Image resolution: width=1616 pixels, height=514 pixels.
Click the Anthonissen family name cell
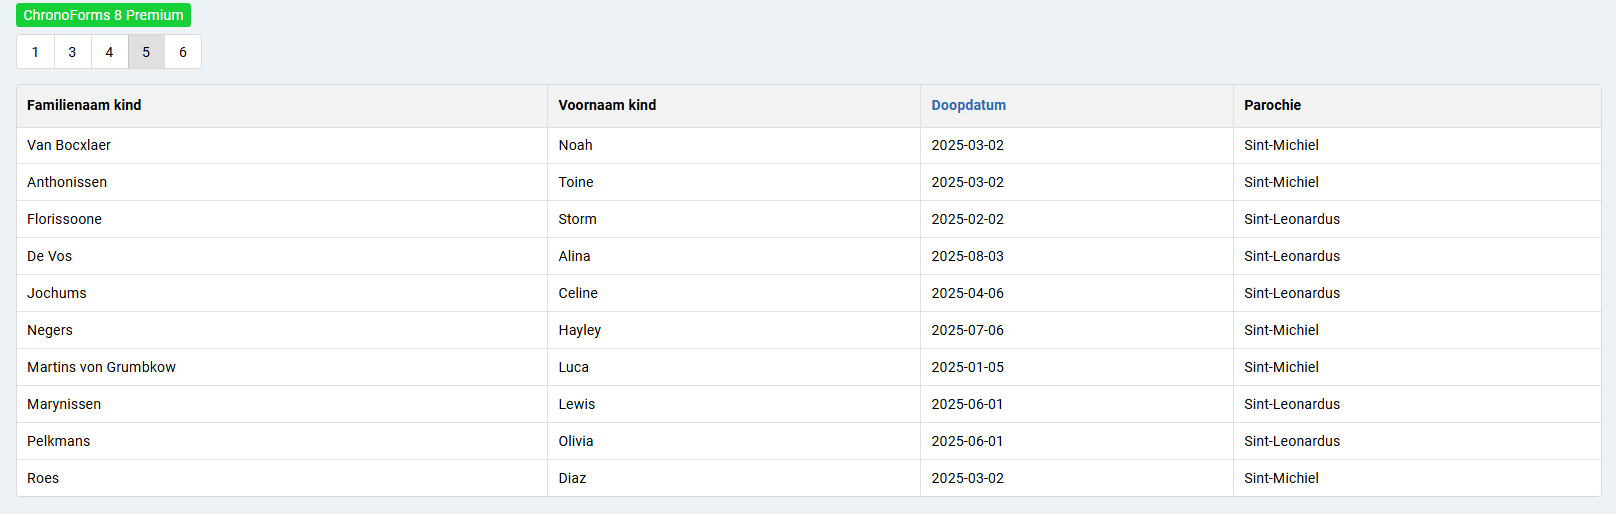point(67,182)
